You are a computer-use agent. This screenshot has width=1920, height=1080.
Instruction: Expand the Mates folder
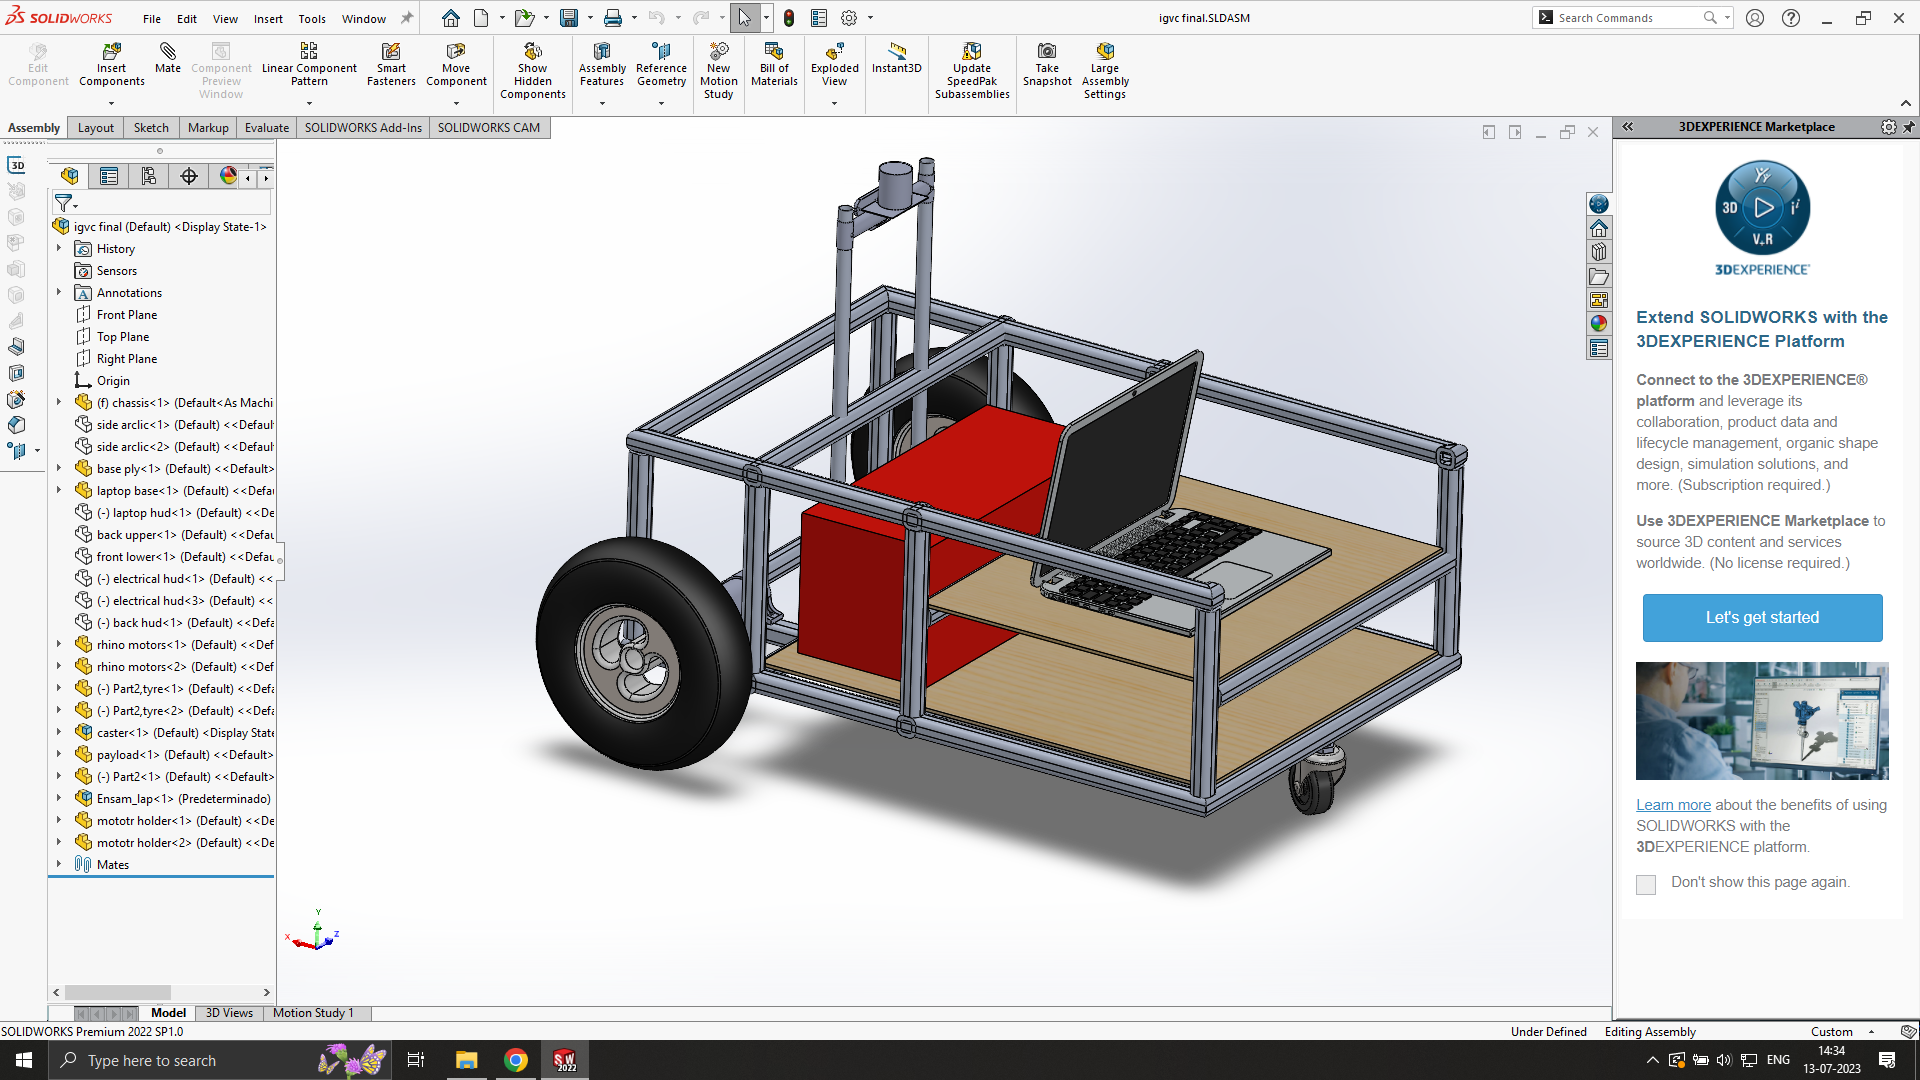tap(58, 864)
